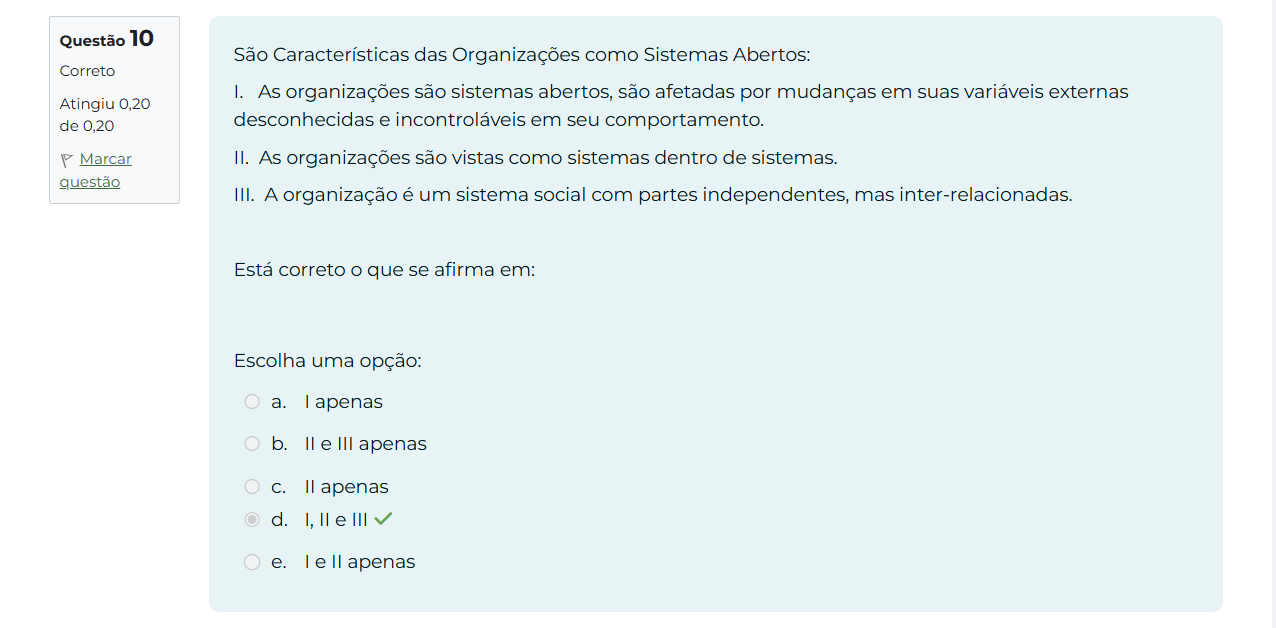Select radio button for option a

[x=252, y=402]
